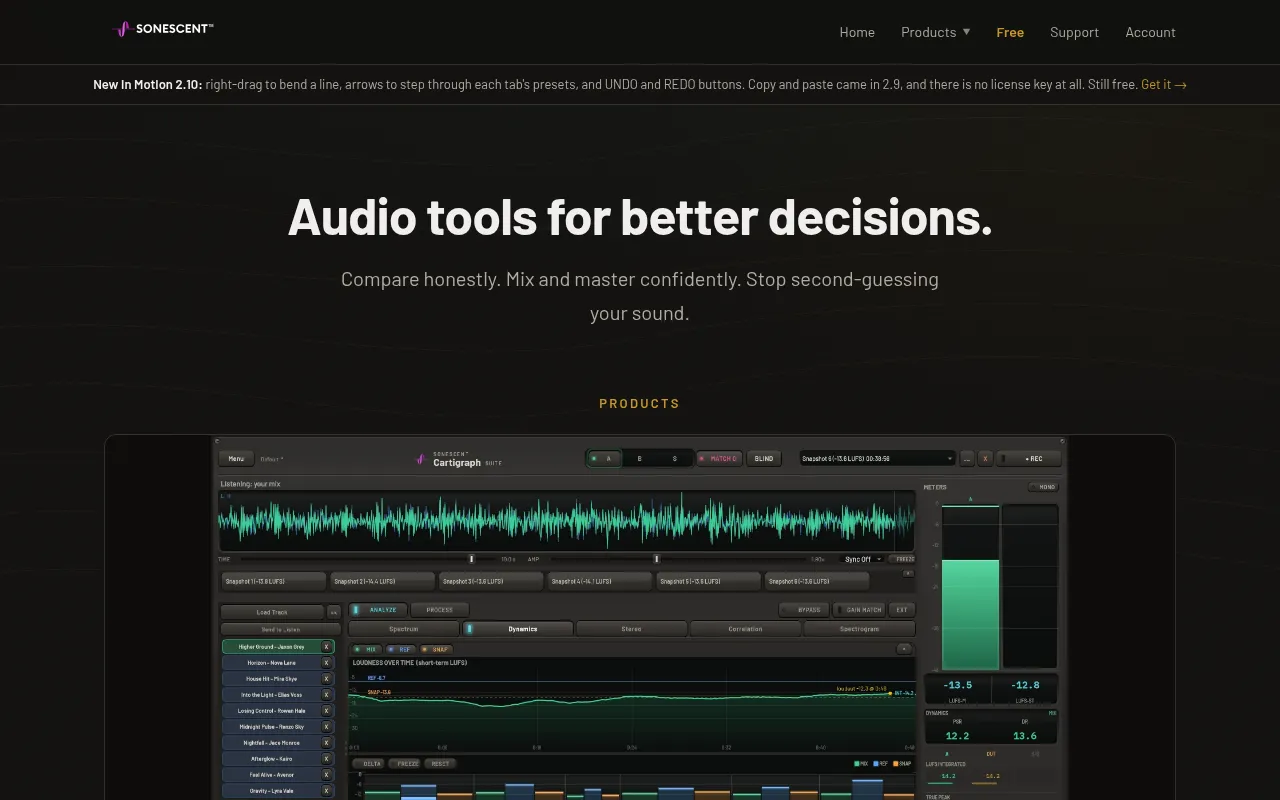Toggle BLIND comparison mode
This screenshot has height=800, width=1280.
pos(764,459)
